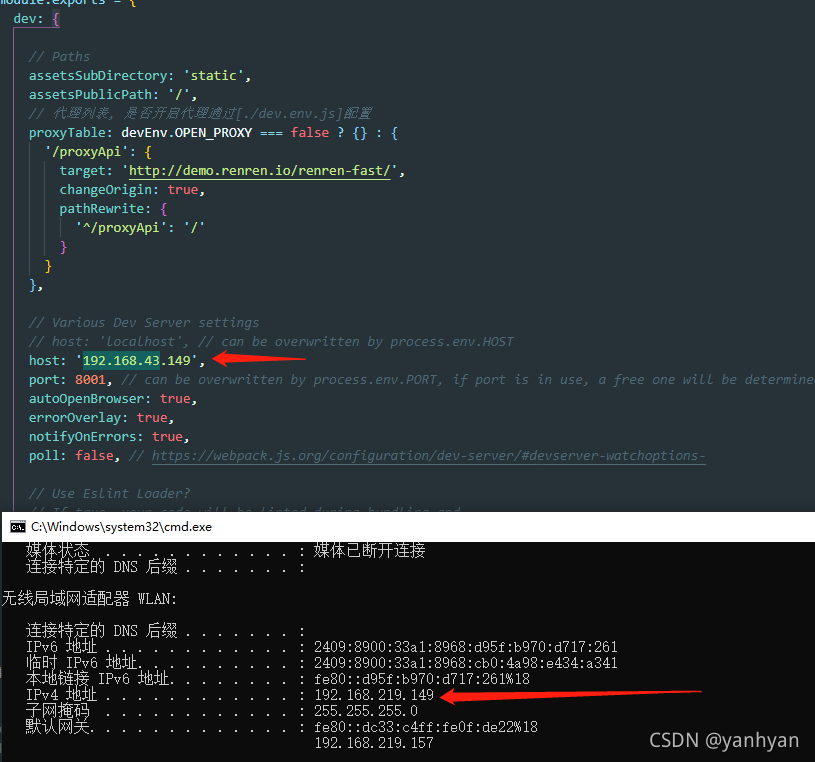
Task: Click temporary IPv6 address ending e434:a341
Action: click(x=466, y=663)
